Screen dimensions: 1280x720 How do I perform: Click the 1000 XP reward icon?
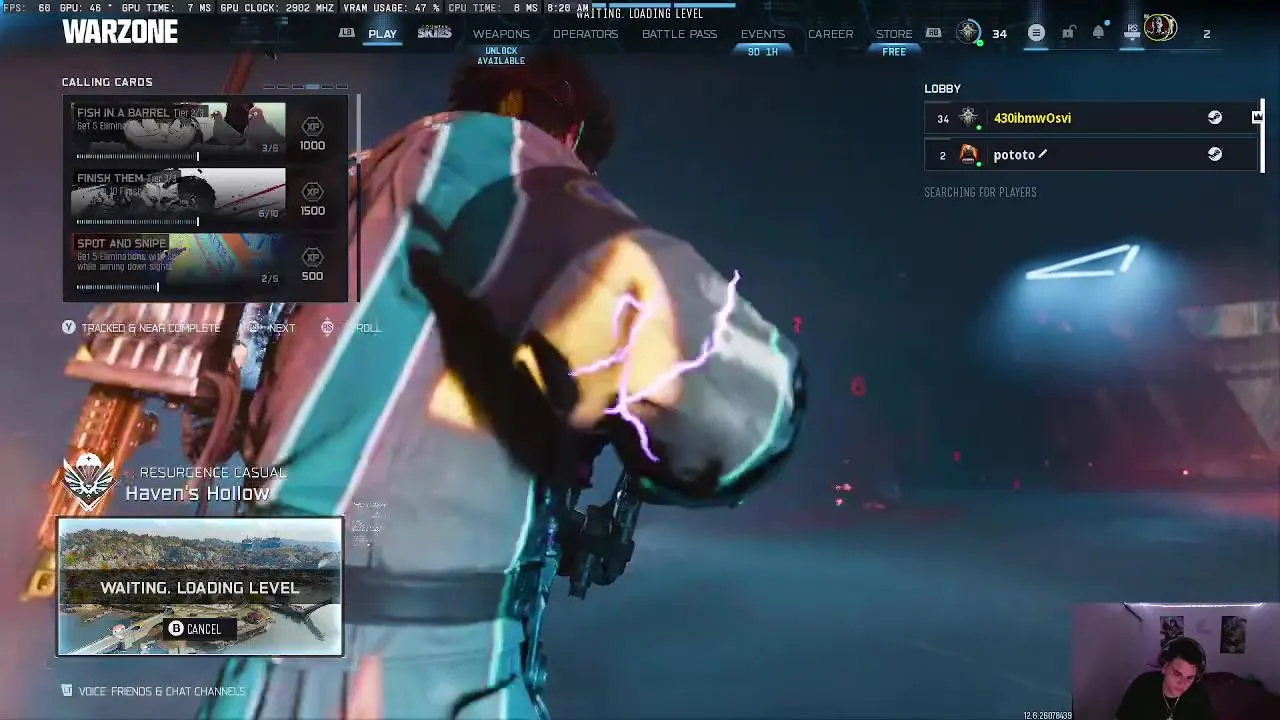312,127
